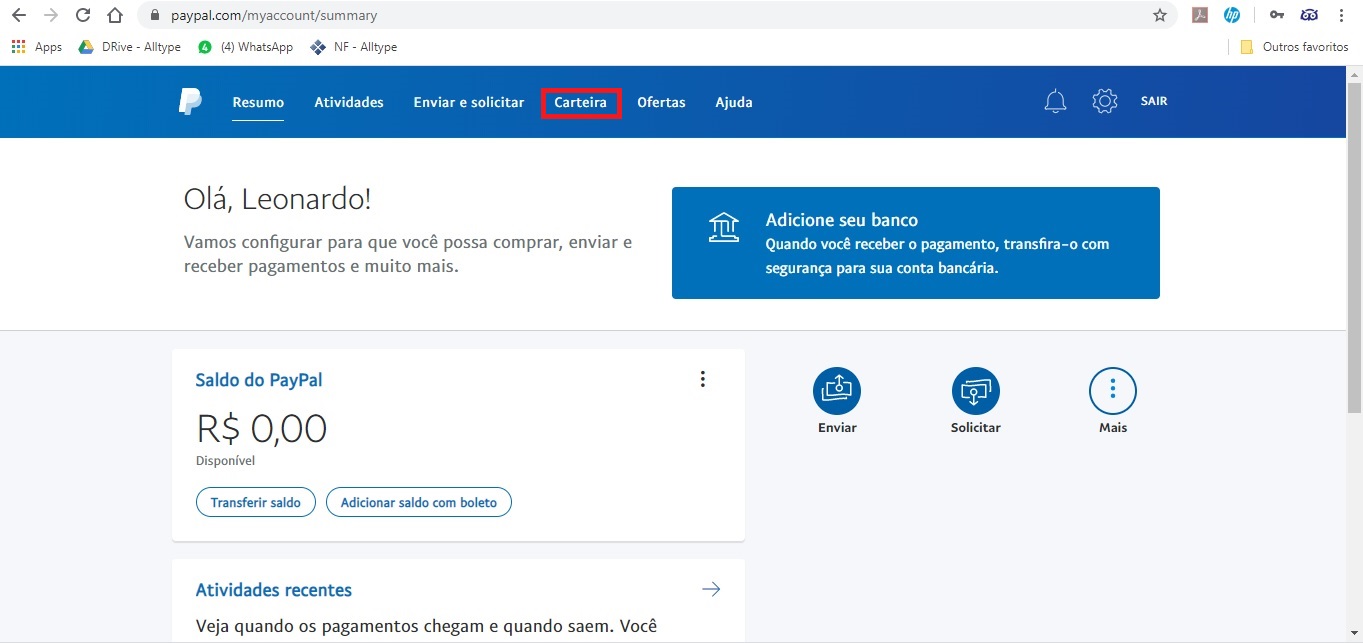Open the DRive - Alltype bookmark

(129, 47)
